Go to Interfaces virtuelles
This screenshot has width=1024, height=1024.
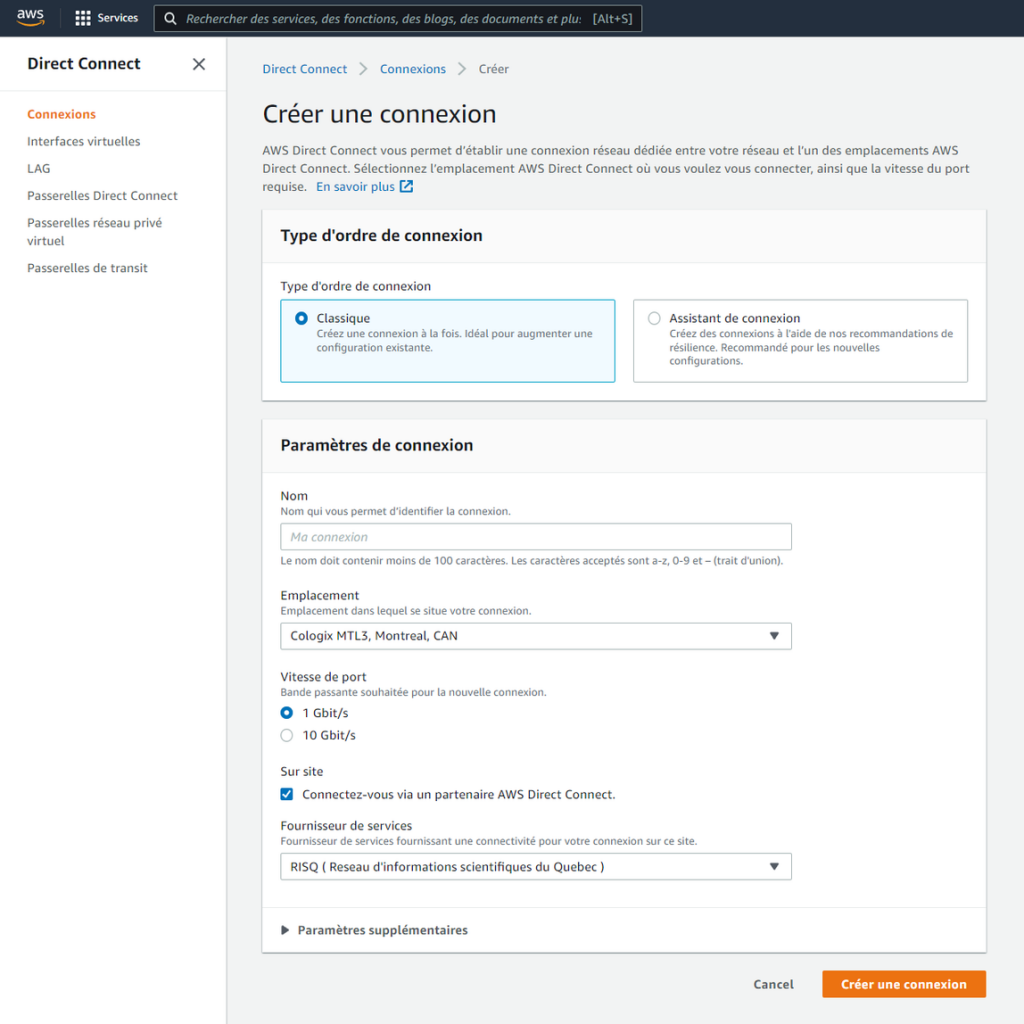84,142
